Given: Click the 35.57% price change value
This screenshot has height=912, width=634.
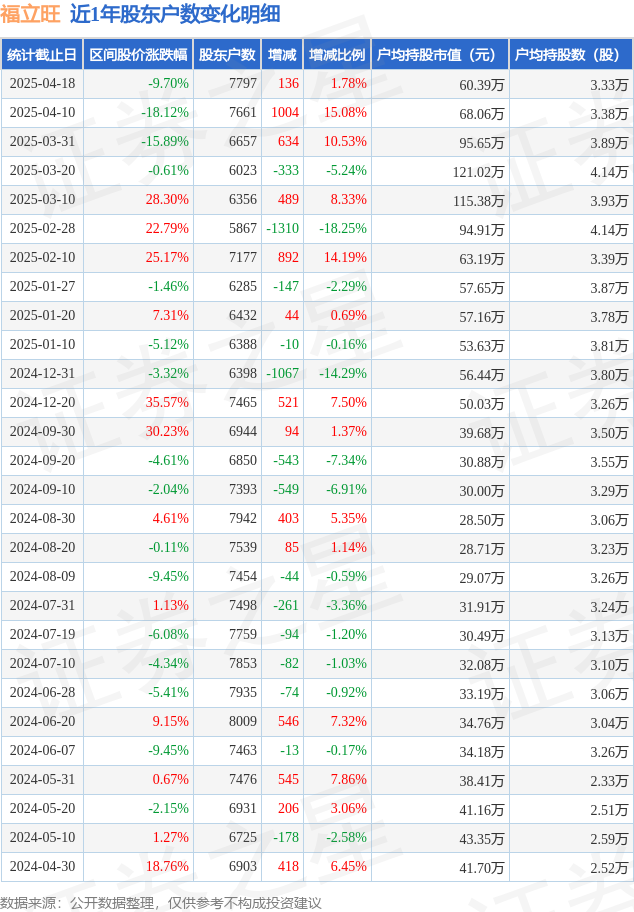Looking at the screenshot, I should tap(167, 402).
